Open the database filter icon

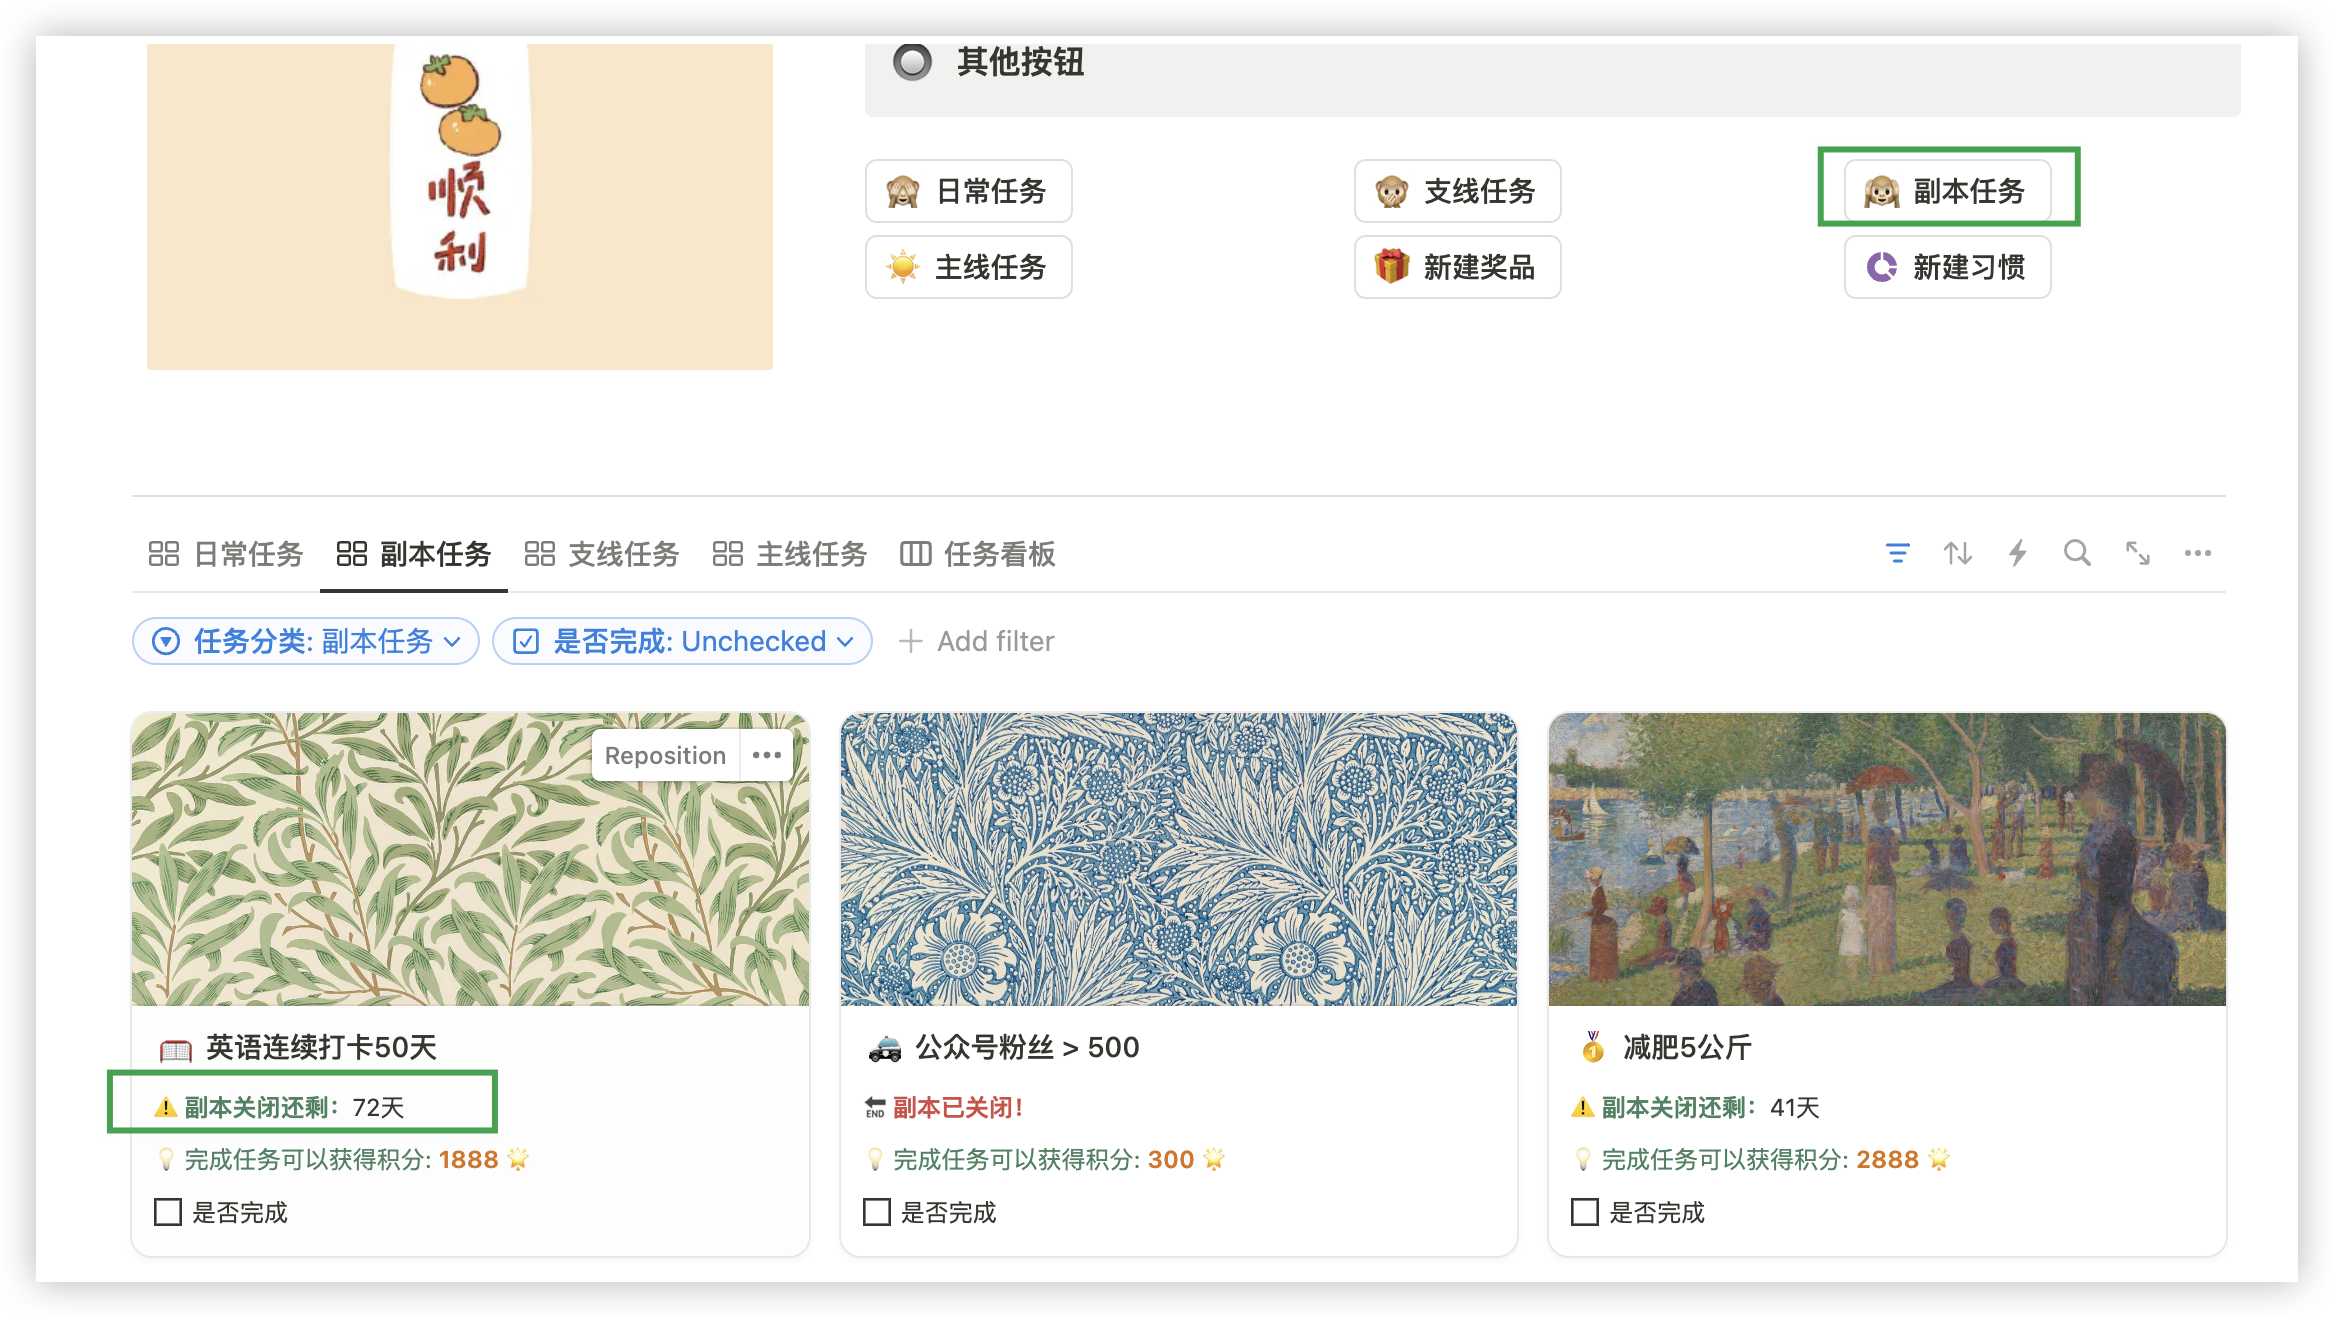1899,554
